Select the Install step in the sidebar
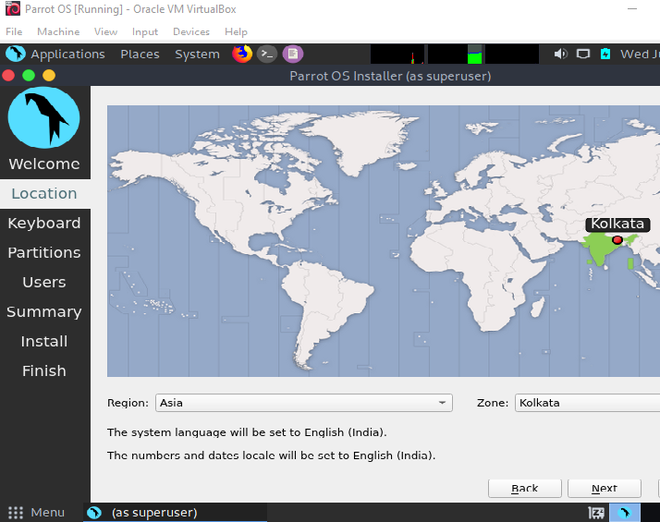Viewport: 660px width, 522px height. 44,341
